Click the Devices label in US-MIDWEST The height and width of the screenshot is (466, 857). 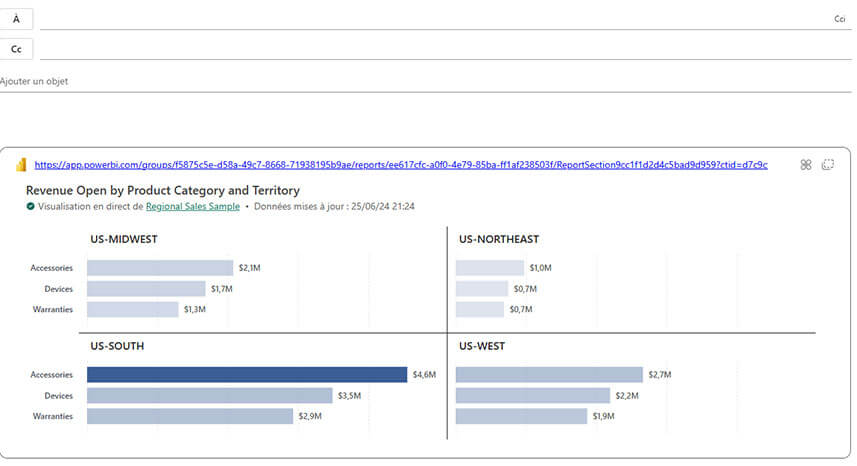tap(58, 288)
